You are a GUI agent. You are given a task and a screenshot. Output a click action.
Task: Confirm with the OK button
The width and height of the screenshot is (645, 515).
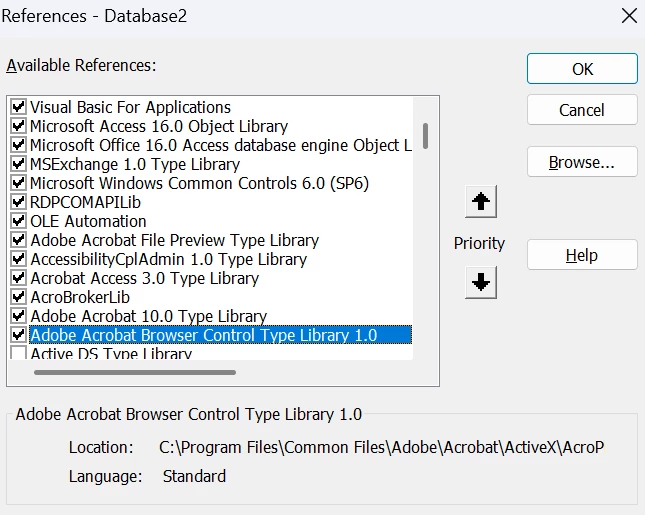coord(582,69)
